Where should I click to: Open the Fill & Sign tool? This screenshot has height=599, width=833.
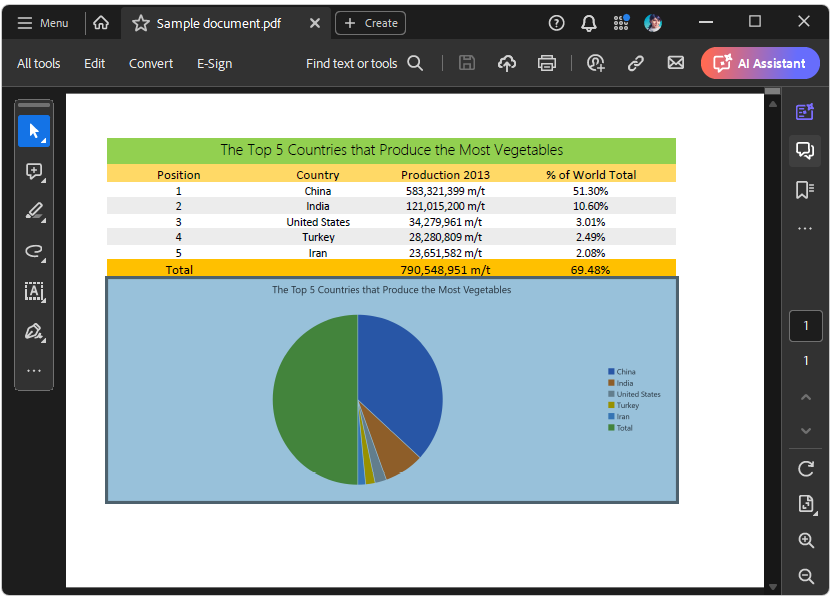pyautogui.click(x=34, y=331)
